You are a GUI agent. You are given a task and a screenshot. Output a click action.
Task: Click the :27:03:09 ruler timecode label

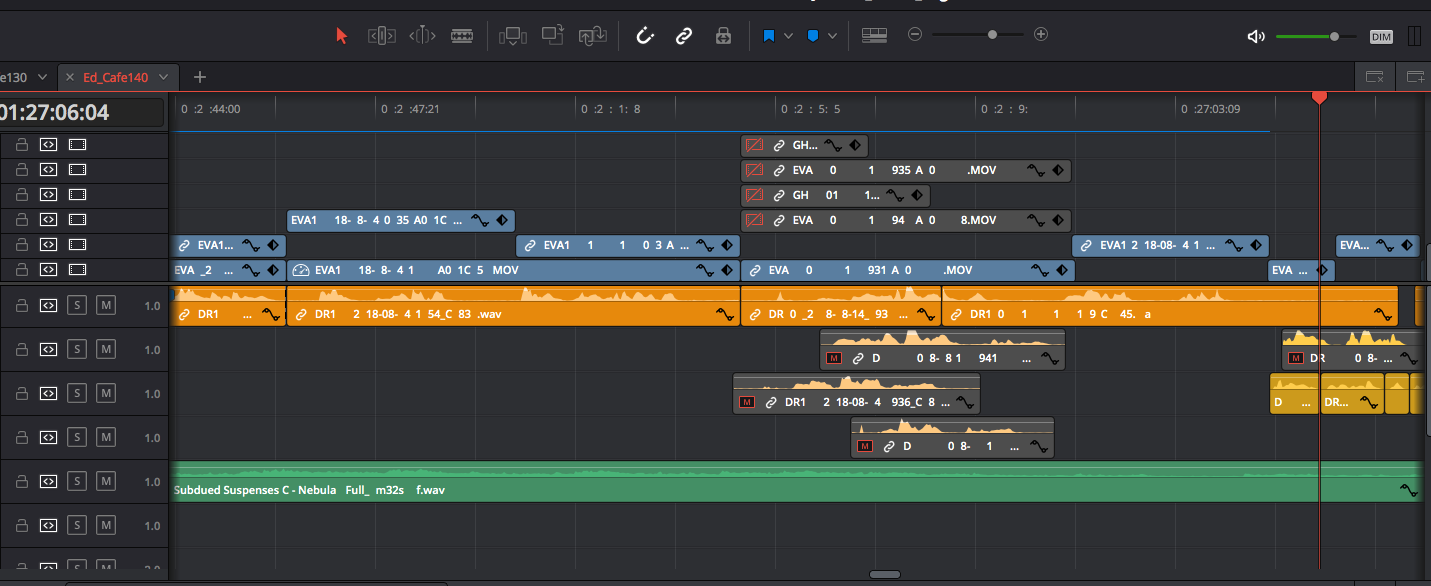point(1210,109)
